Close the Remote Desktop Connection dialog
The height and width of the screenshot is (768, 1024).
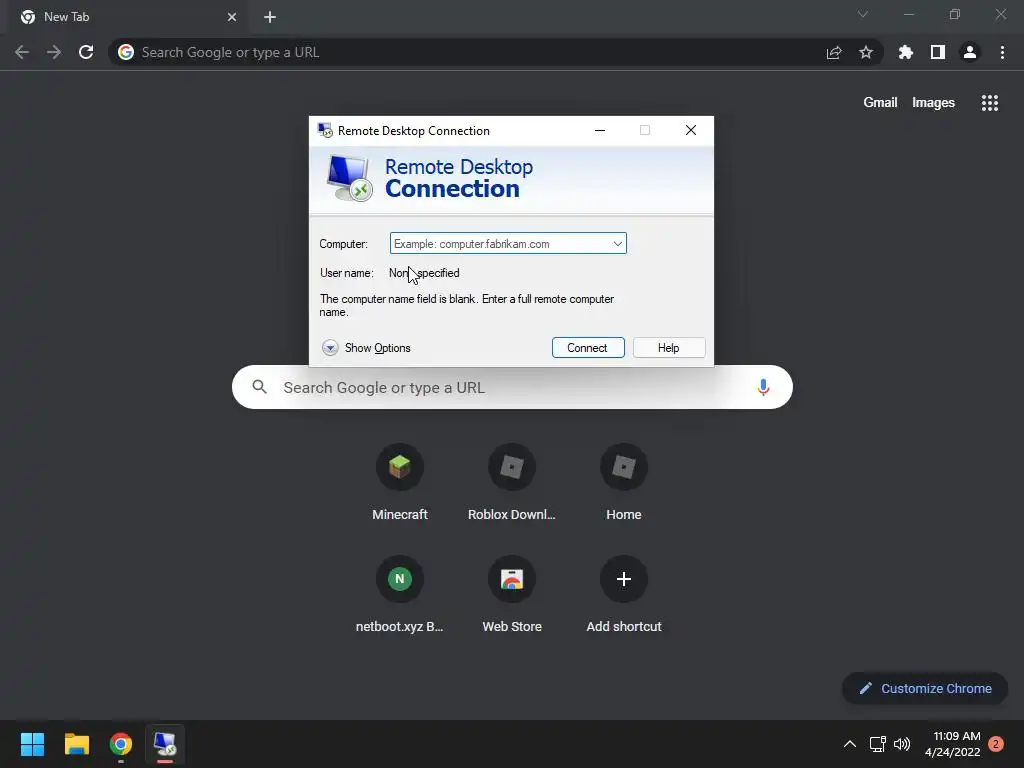690,130
